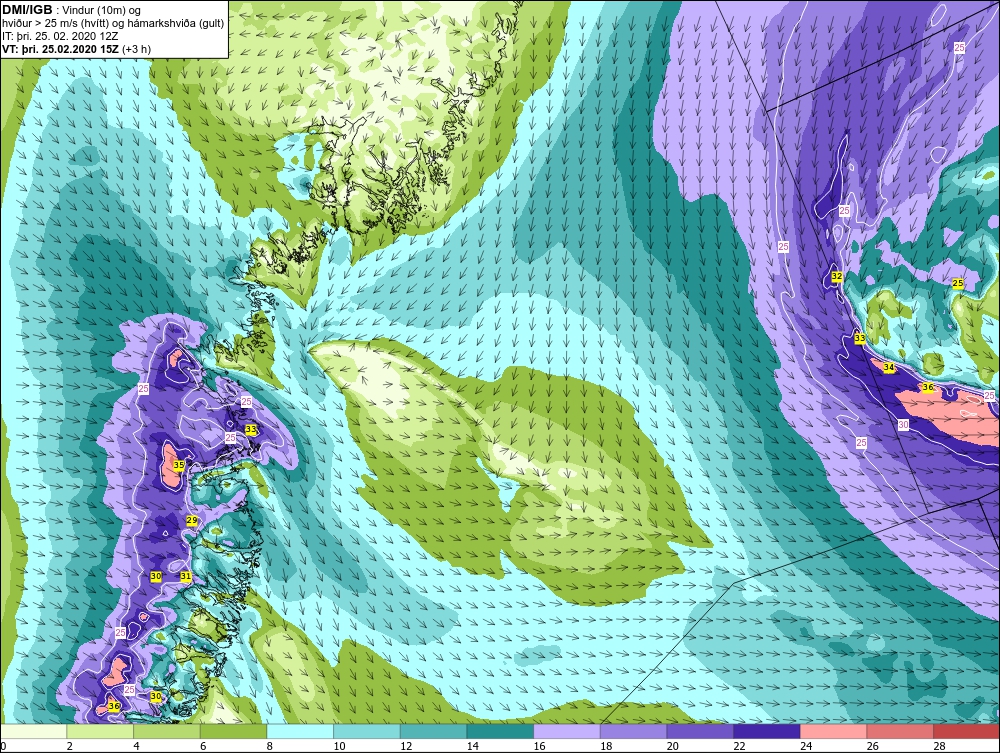Click the red 28+ legend swatch

tap(966, 731)
